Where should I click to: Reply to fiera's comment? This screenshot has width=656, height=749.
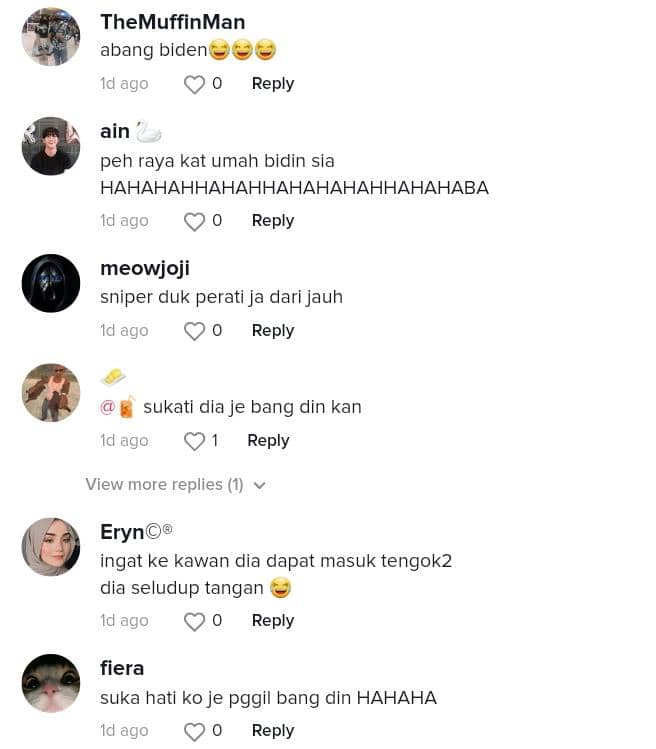click(x=273, y=730)
